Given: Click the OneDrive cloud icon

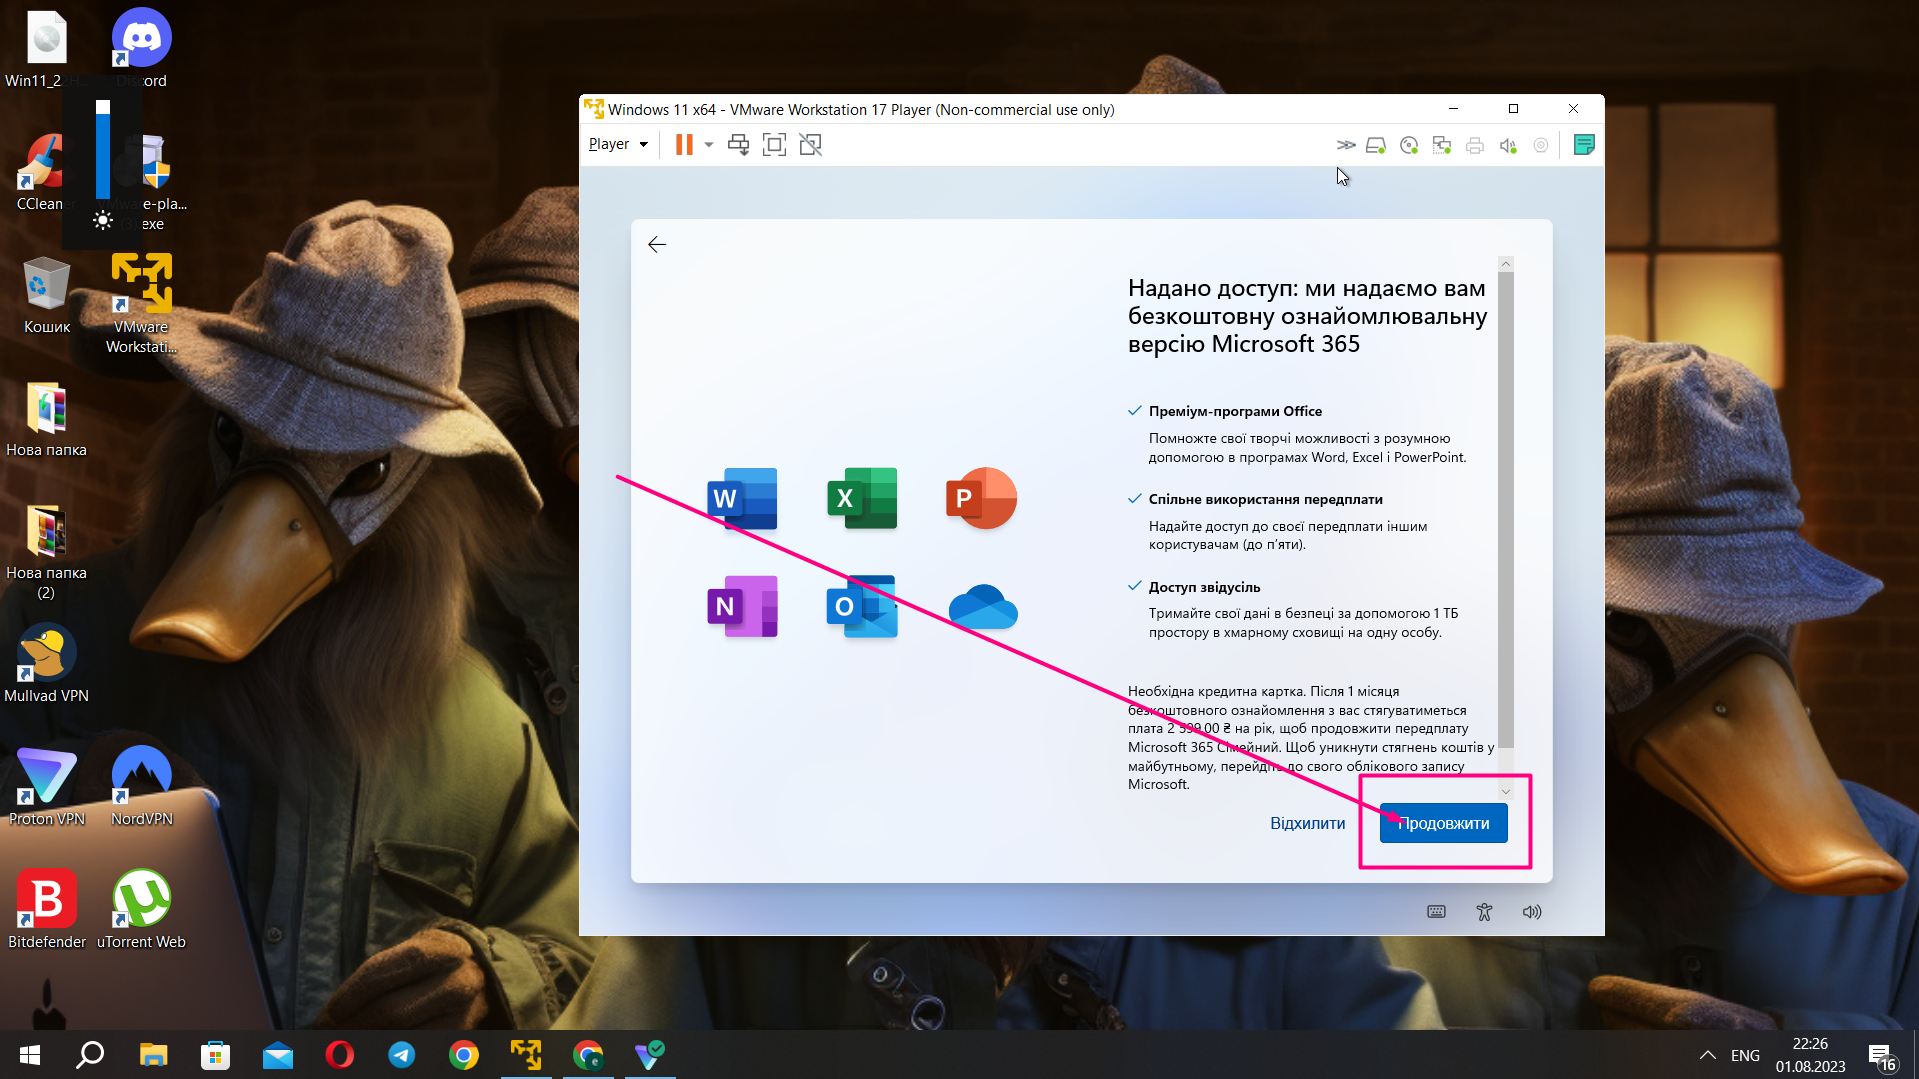Looking at the screenshot, I should pos(983,607).
